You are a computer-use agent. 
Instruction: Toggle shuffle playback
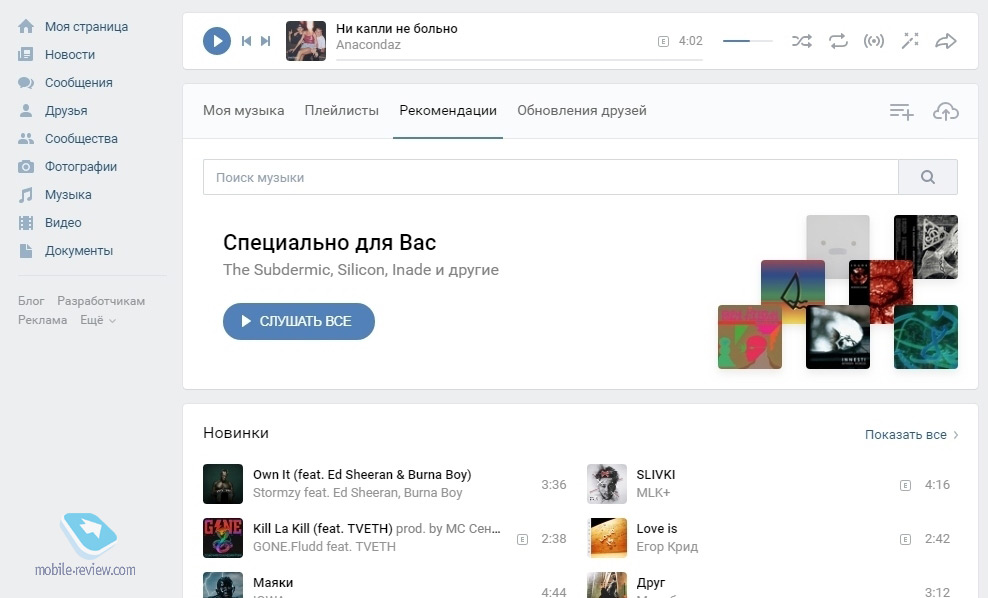(x=801, y=42)
